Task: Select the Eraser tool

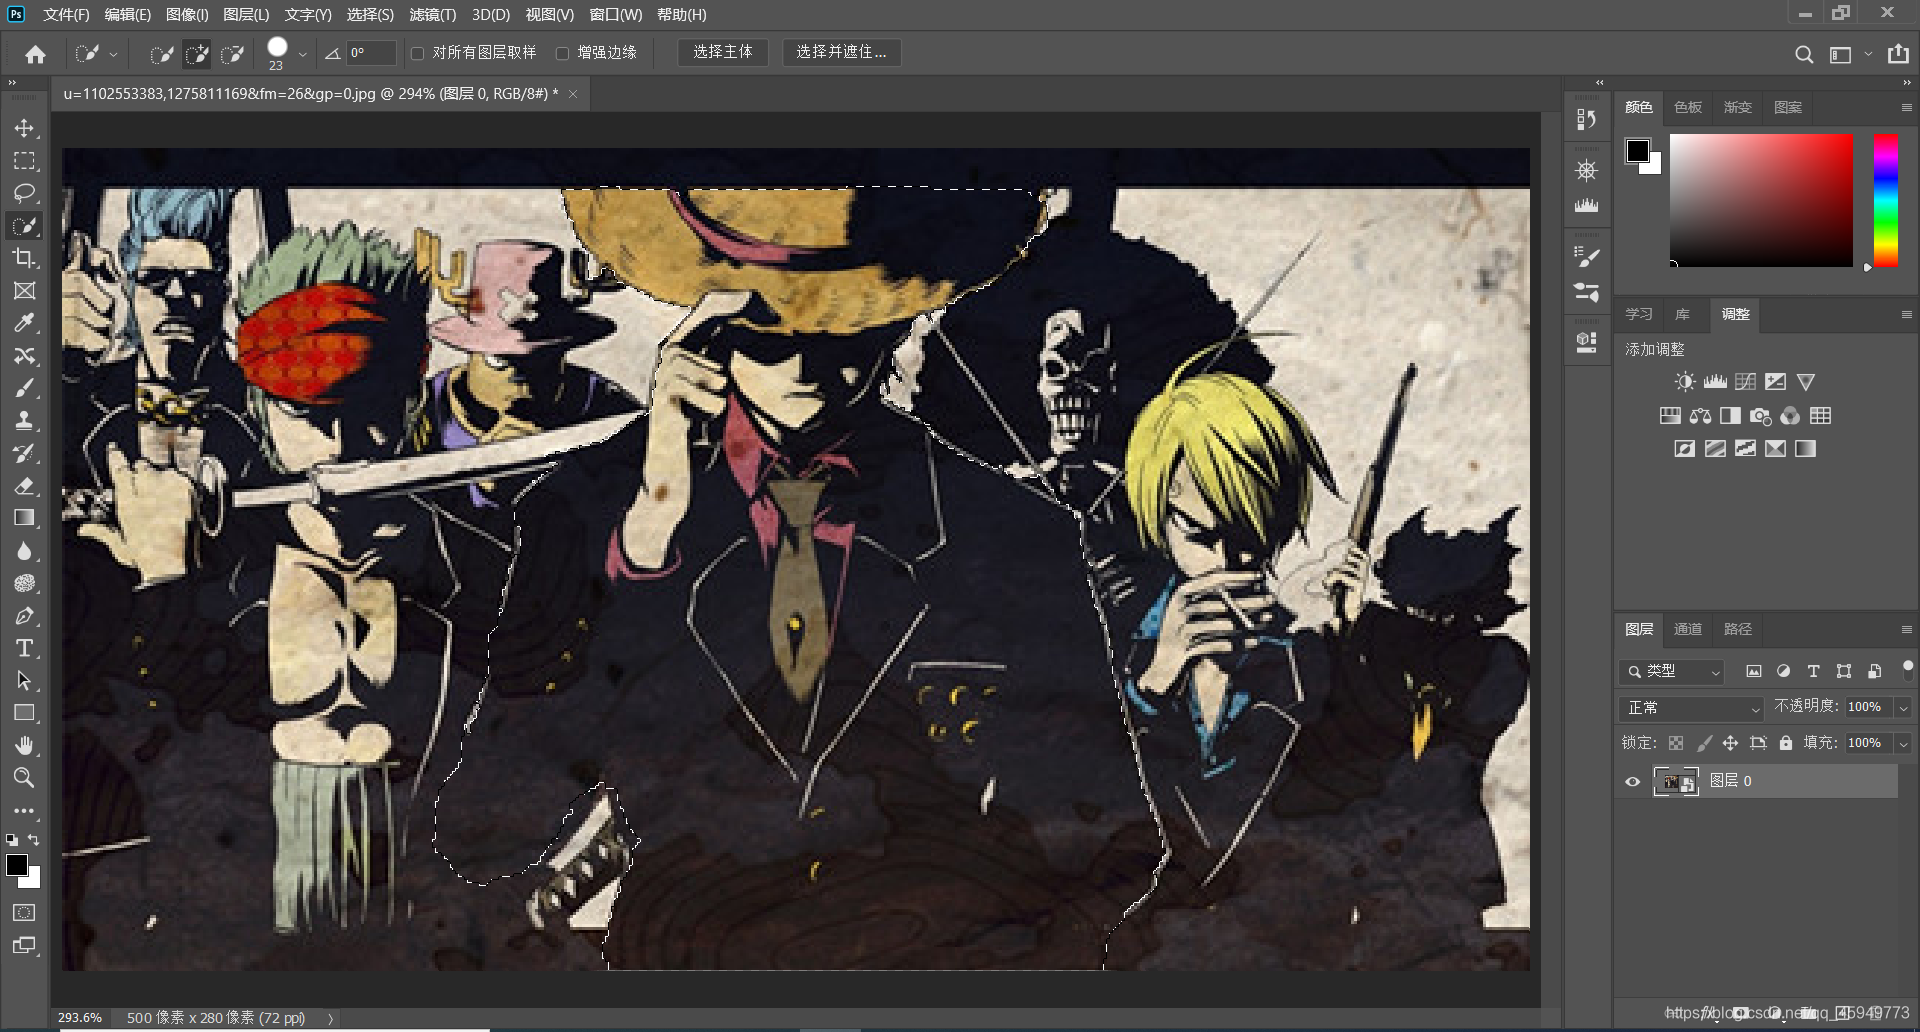Action: (x=24, y=485)
